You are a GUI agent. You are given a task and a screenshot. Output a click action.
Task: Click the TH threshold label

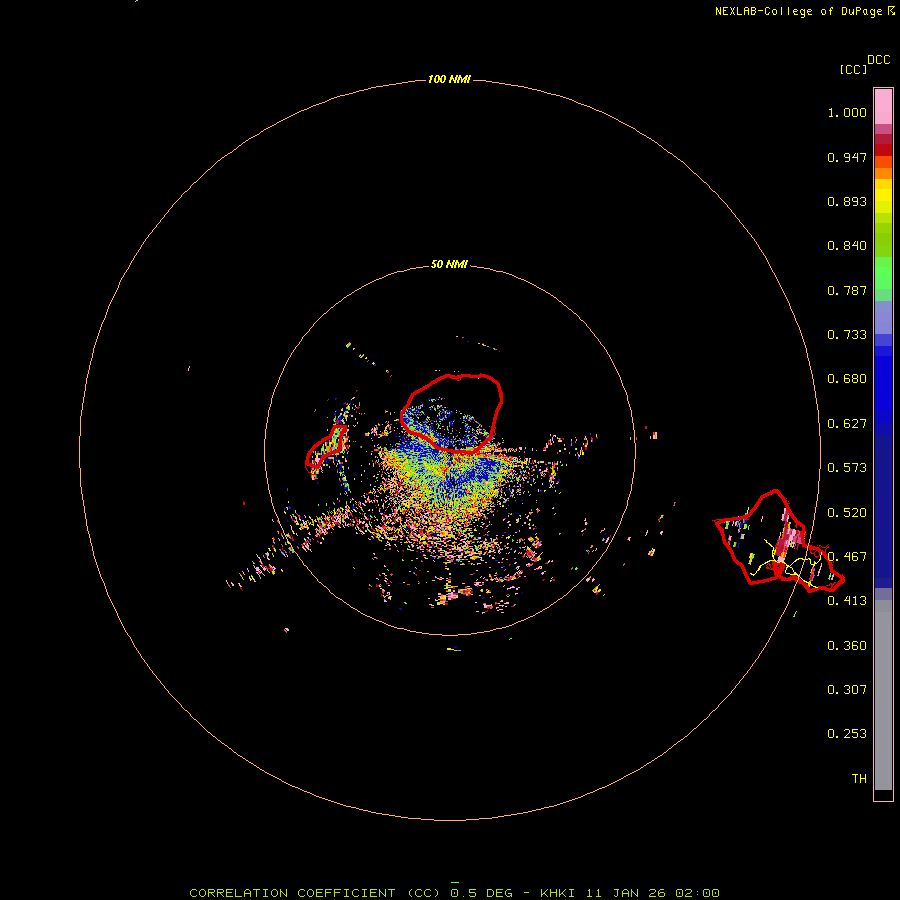(x=859, y=779)
